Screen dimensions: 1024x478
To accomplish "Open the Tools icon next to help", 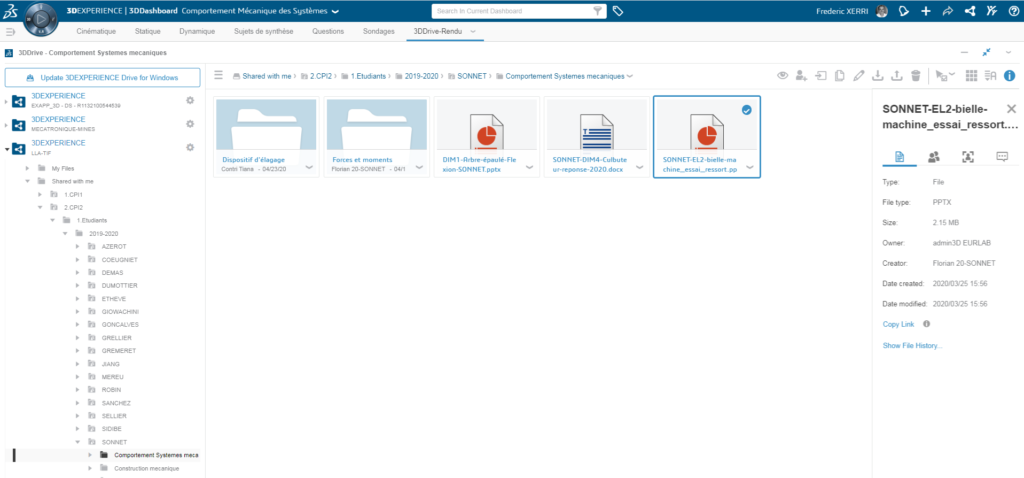I will [x=991, y=11].
